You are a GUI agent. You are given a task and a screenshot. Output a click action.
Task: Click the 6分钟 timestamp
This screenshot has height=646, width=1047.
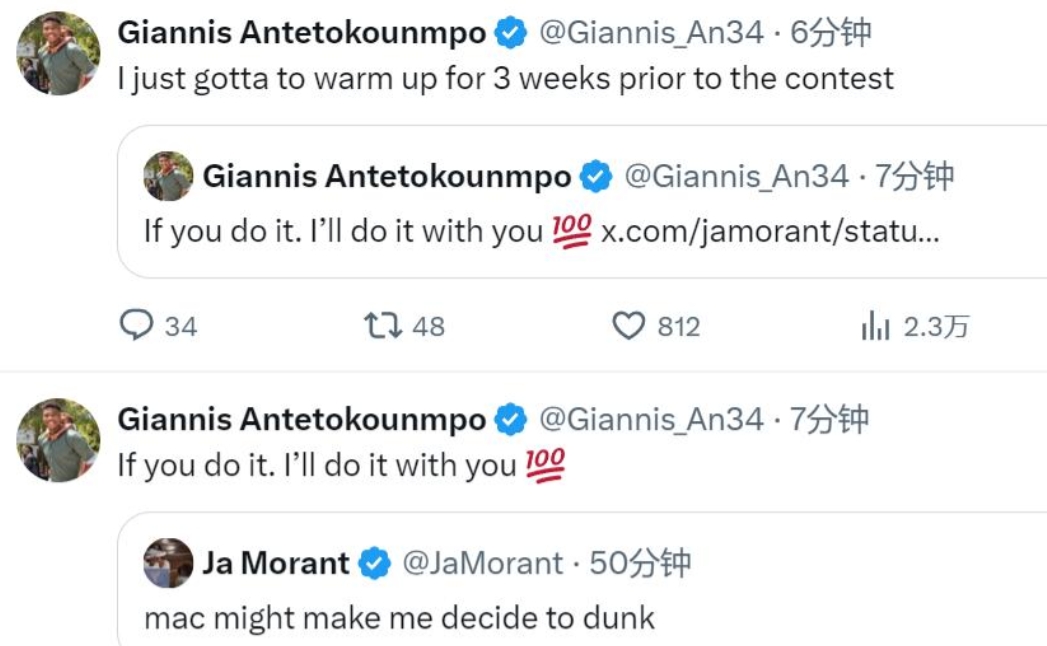830,34
